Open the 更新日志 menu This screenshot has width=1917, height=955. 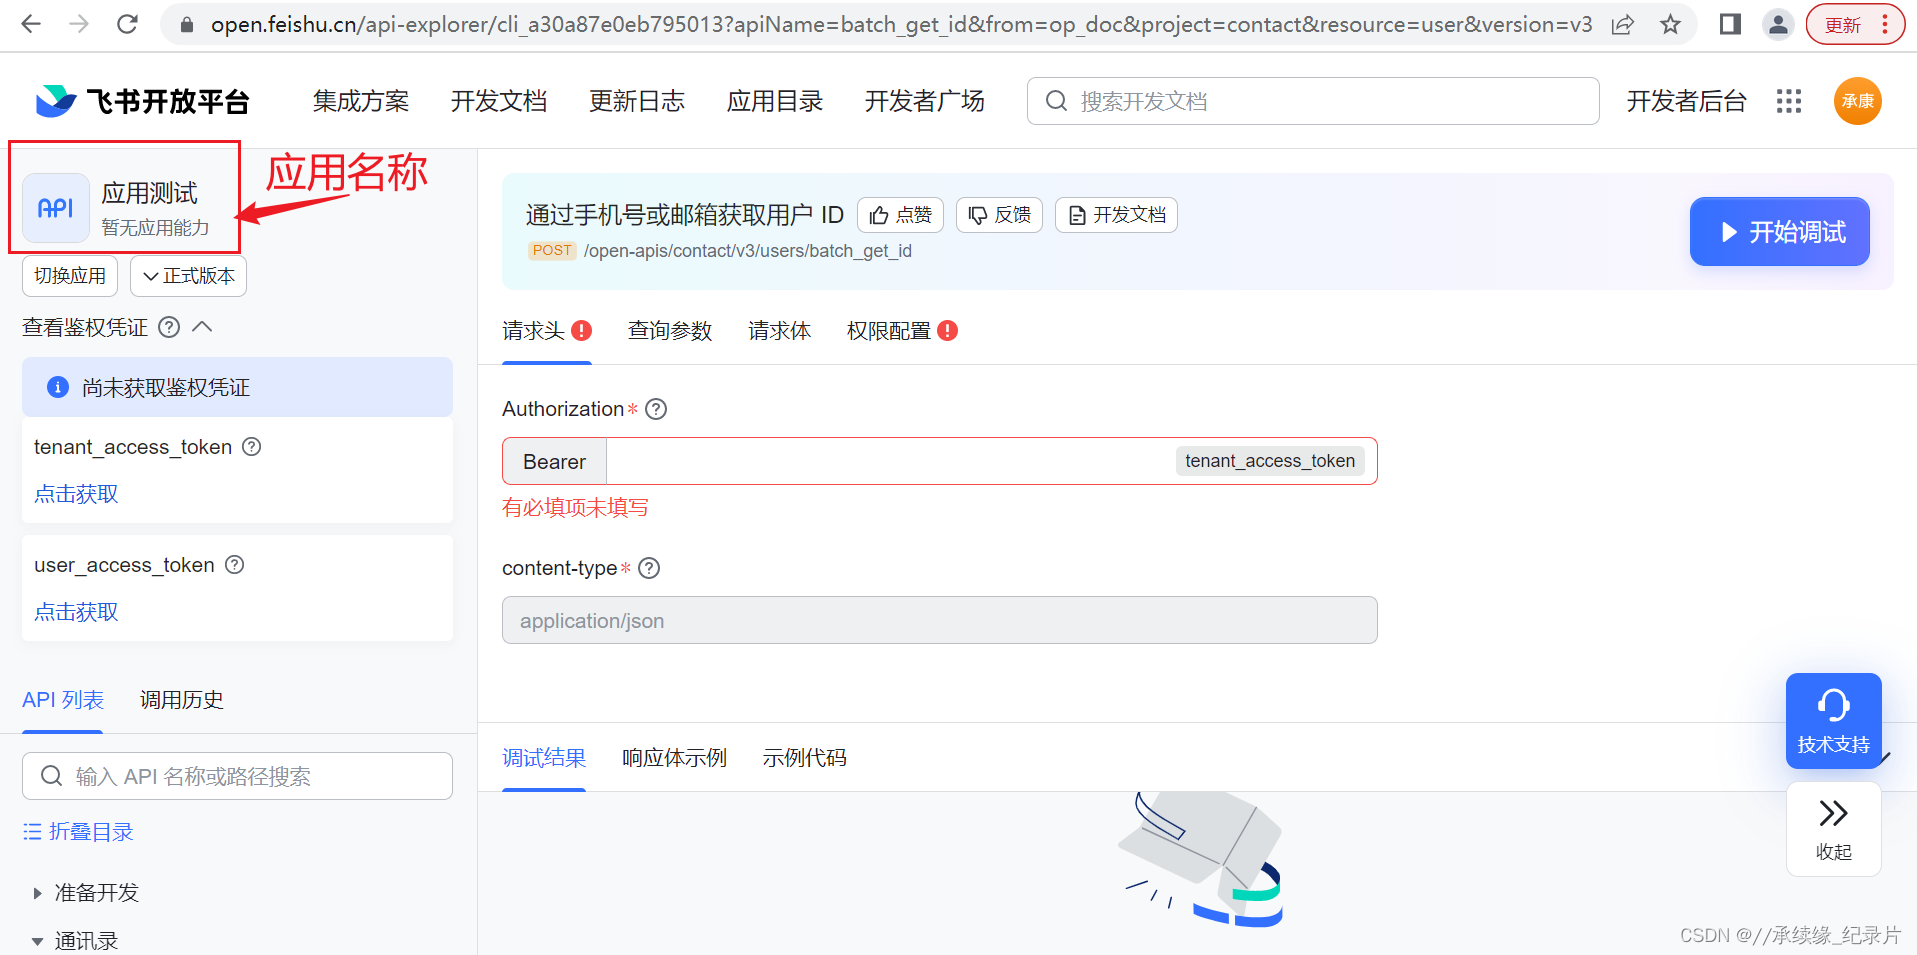[x=637, y=101]
